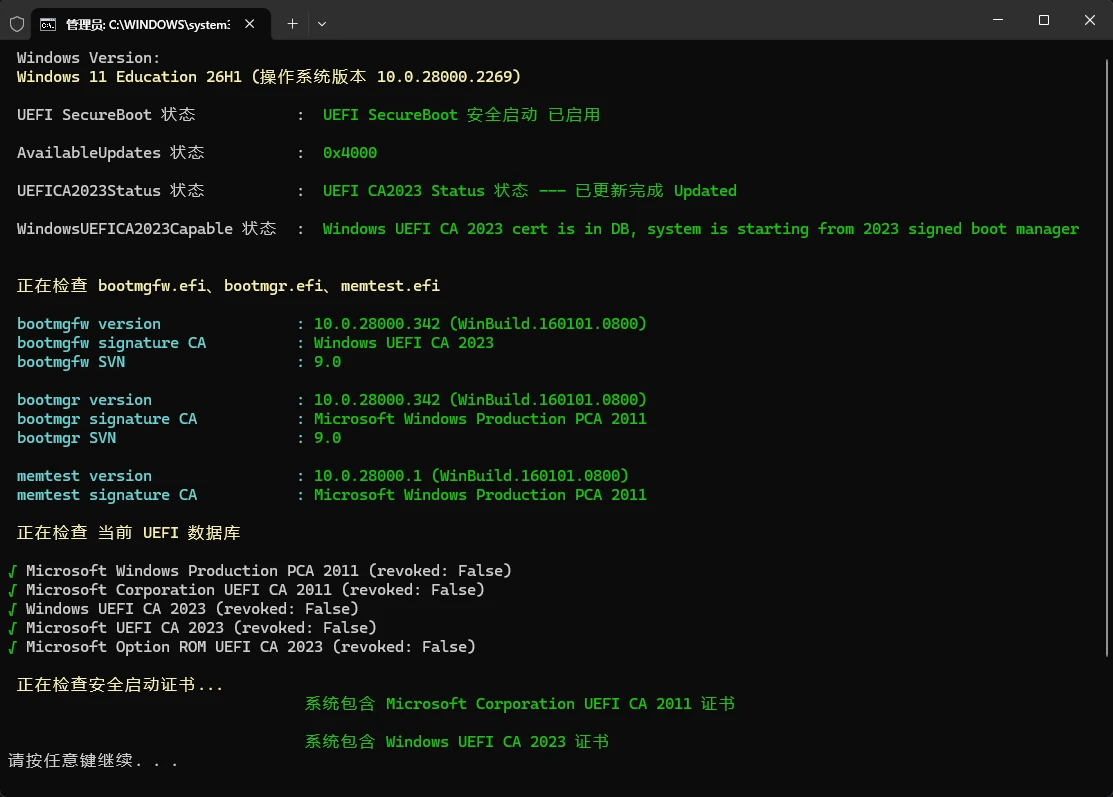Click the cmd icon on the tab
This screenshot has width=1113, height=797.
pos(48,24)
